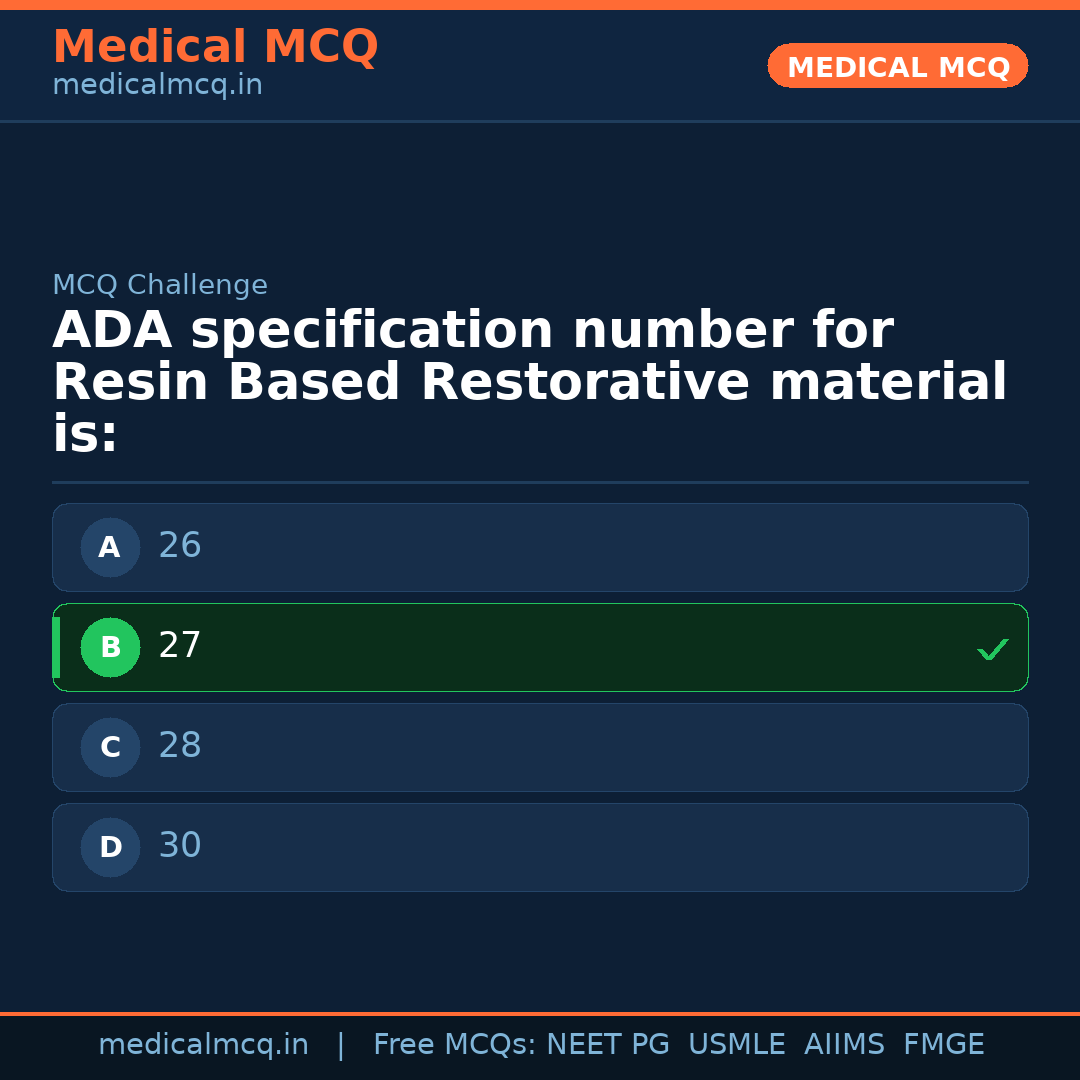The width and height of the screenshot is (1080, 1080).
Task: Click the letter C circle icon
Action: coord(110,747)
